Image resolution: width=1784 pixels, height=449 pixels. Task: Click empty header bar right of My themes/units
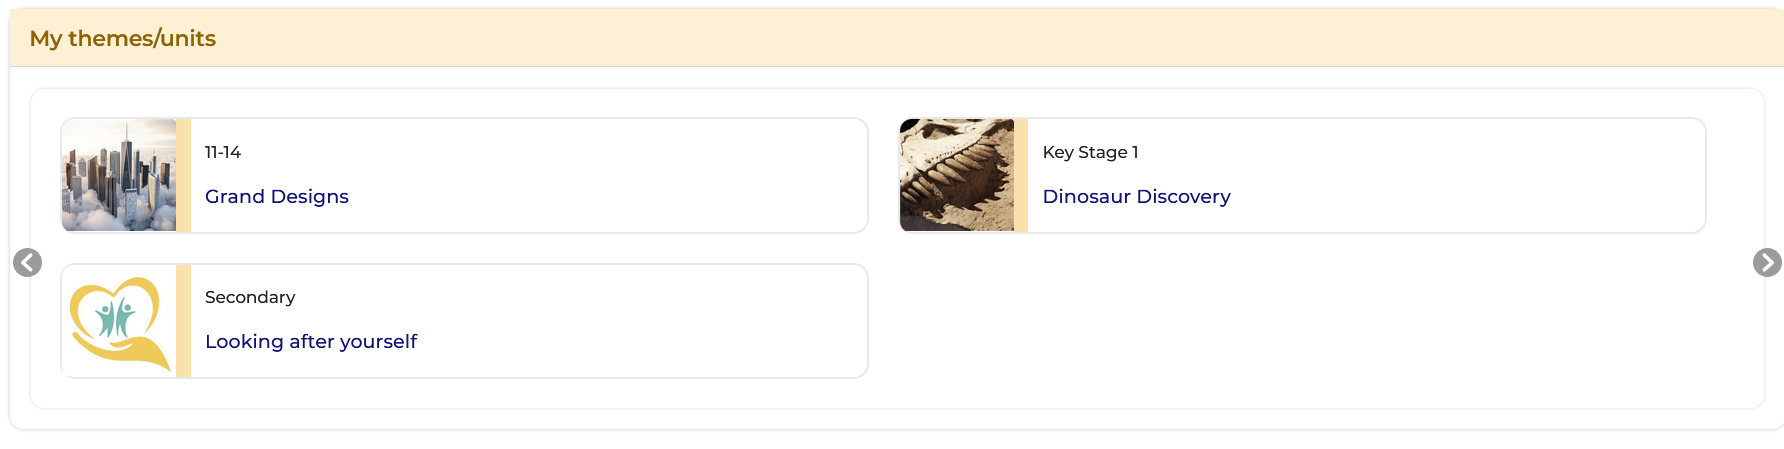pos(1000,38)
